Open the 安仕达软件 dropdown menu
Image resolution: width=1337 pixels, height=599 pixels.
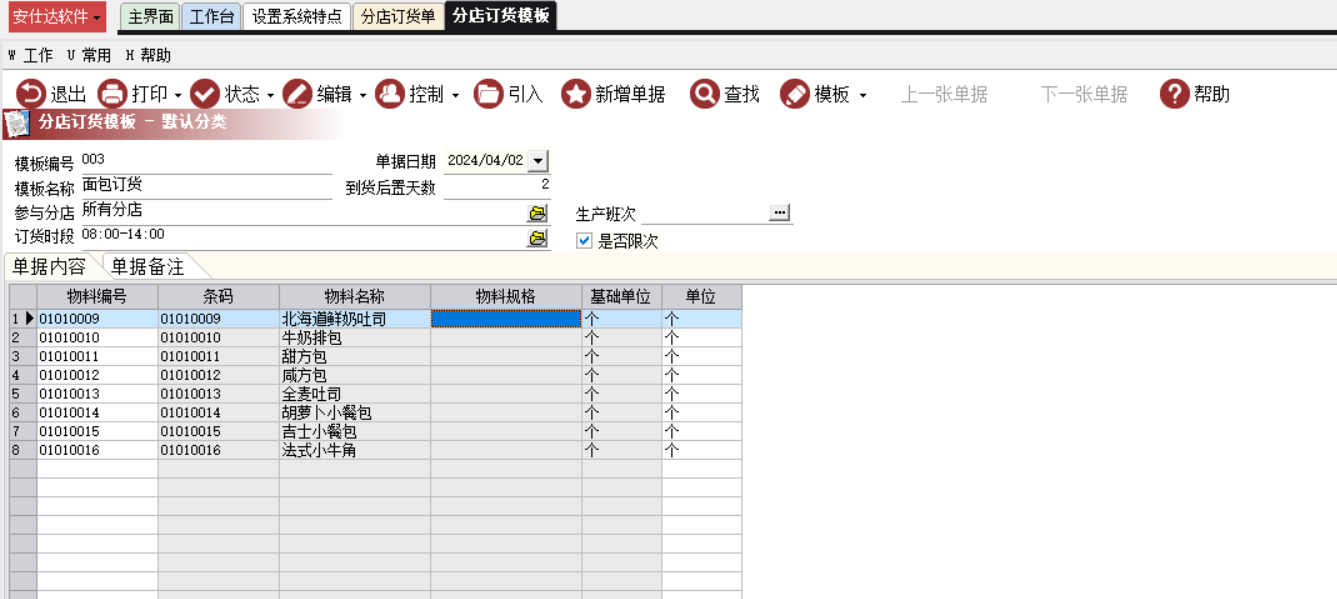pyautogui.click(x=56, y=17)
